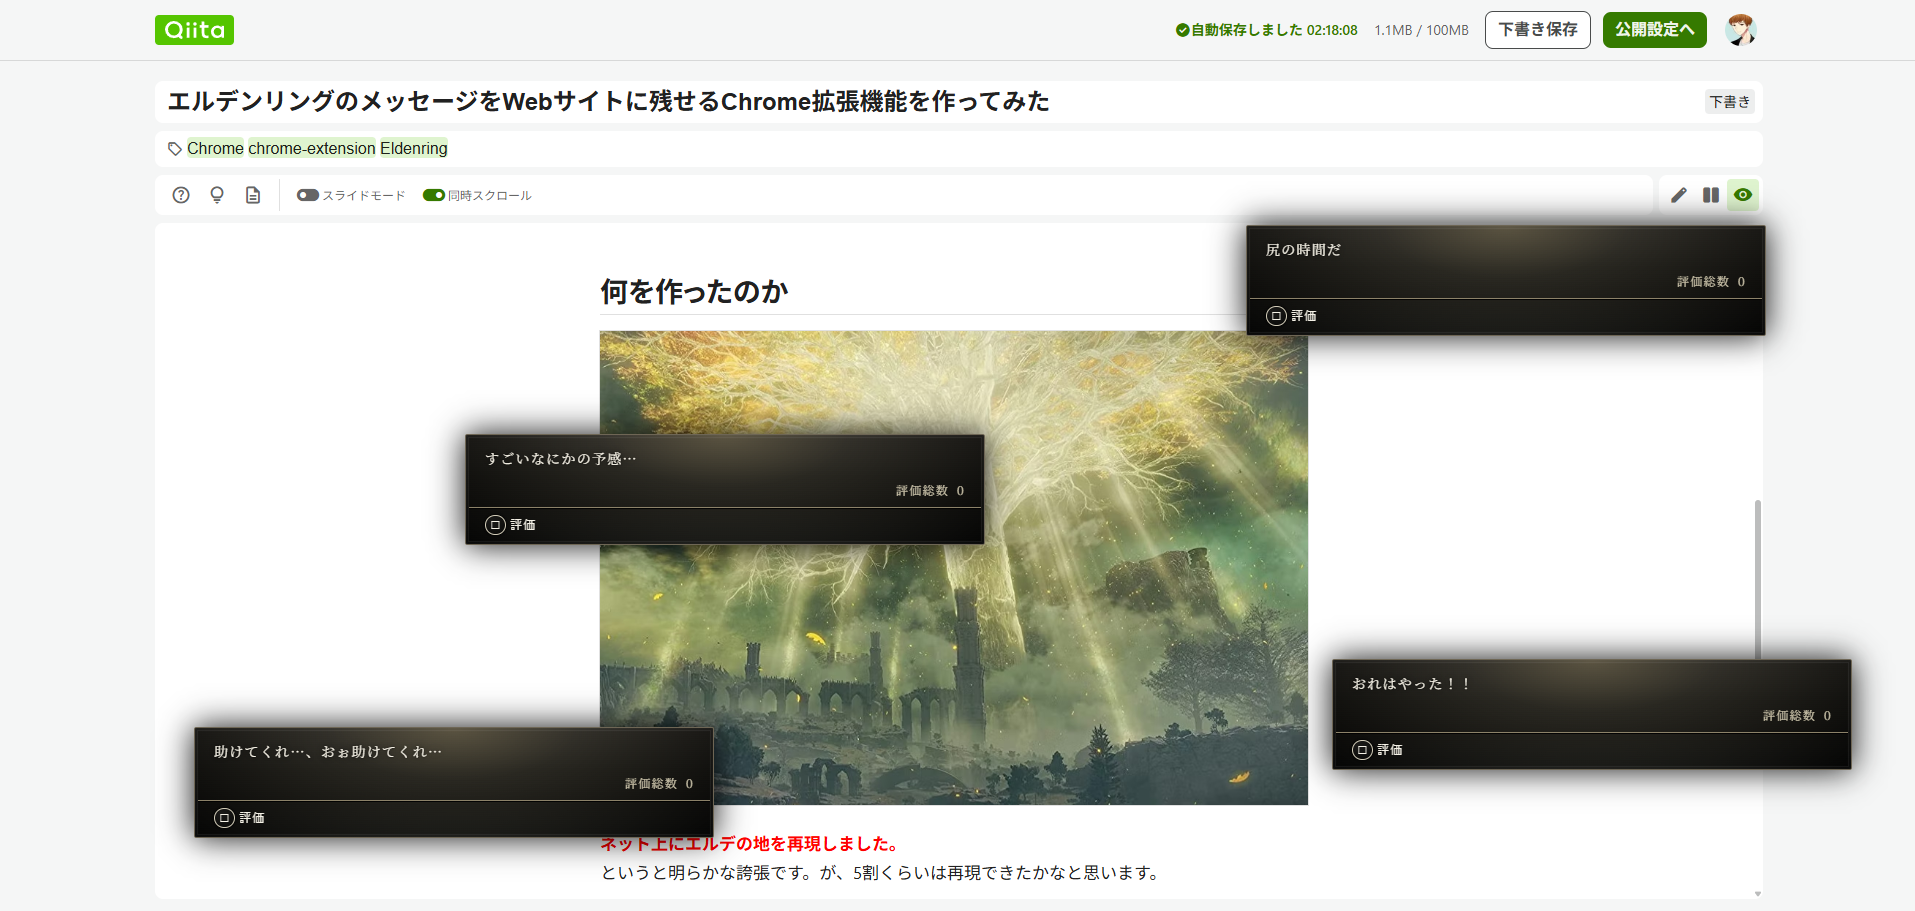Open the document template icon

pos(253,195)
